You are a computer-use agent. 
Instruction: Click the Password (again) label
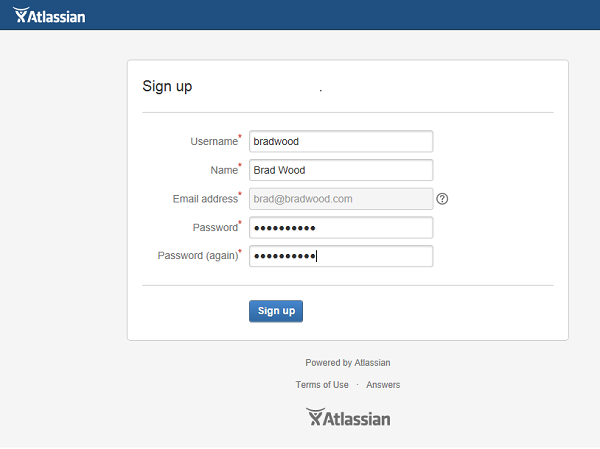pyautogui.click(x=197, y=256)
